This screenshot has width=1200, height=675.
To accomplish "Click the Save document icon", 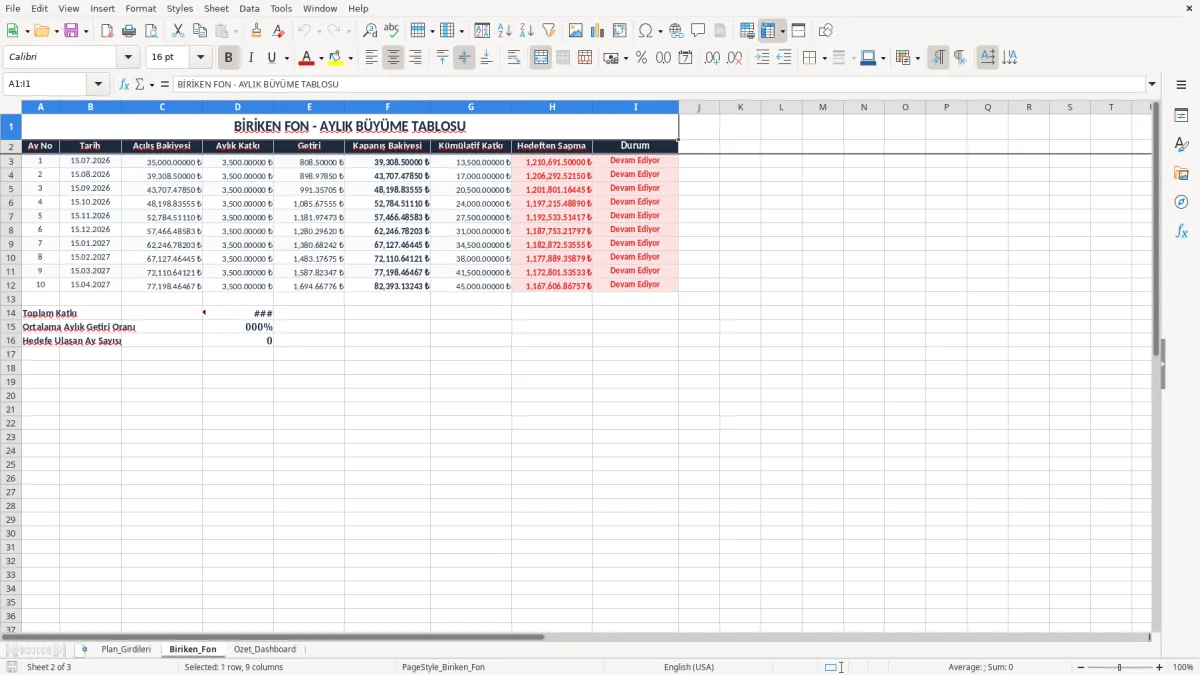I will [x=71, y=31].
